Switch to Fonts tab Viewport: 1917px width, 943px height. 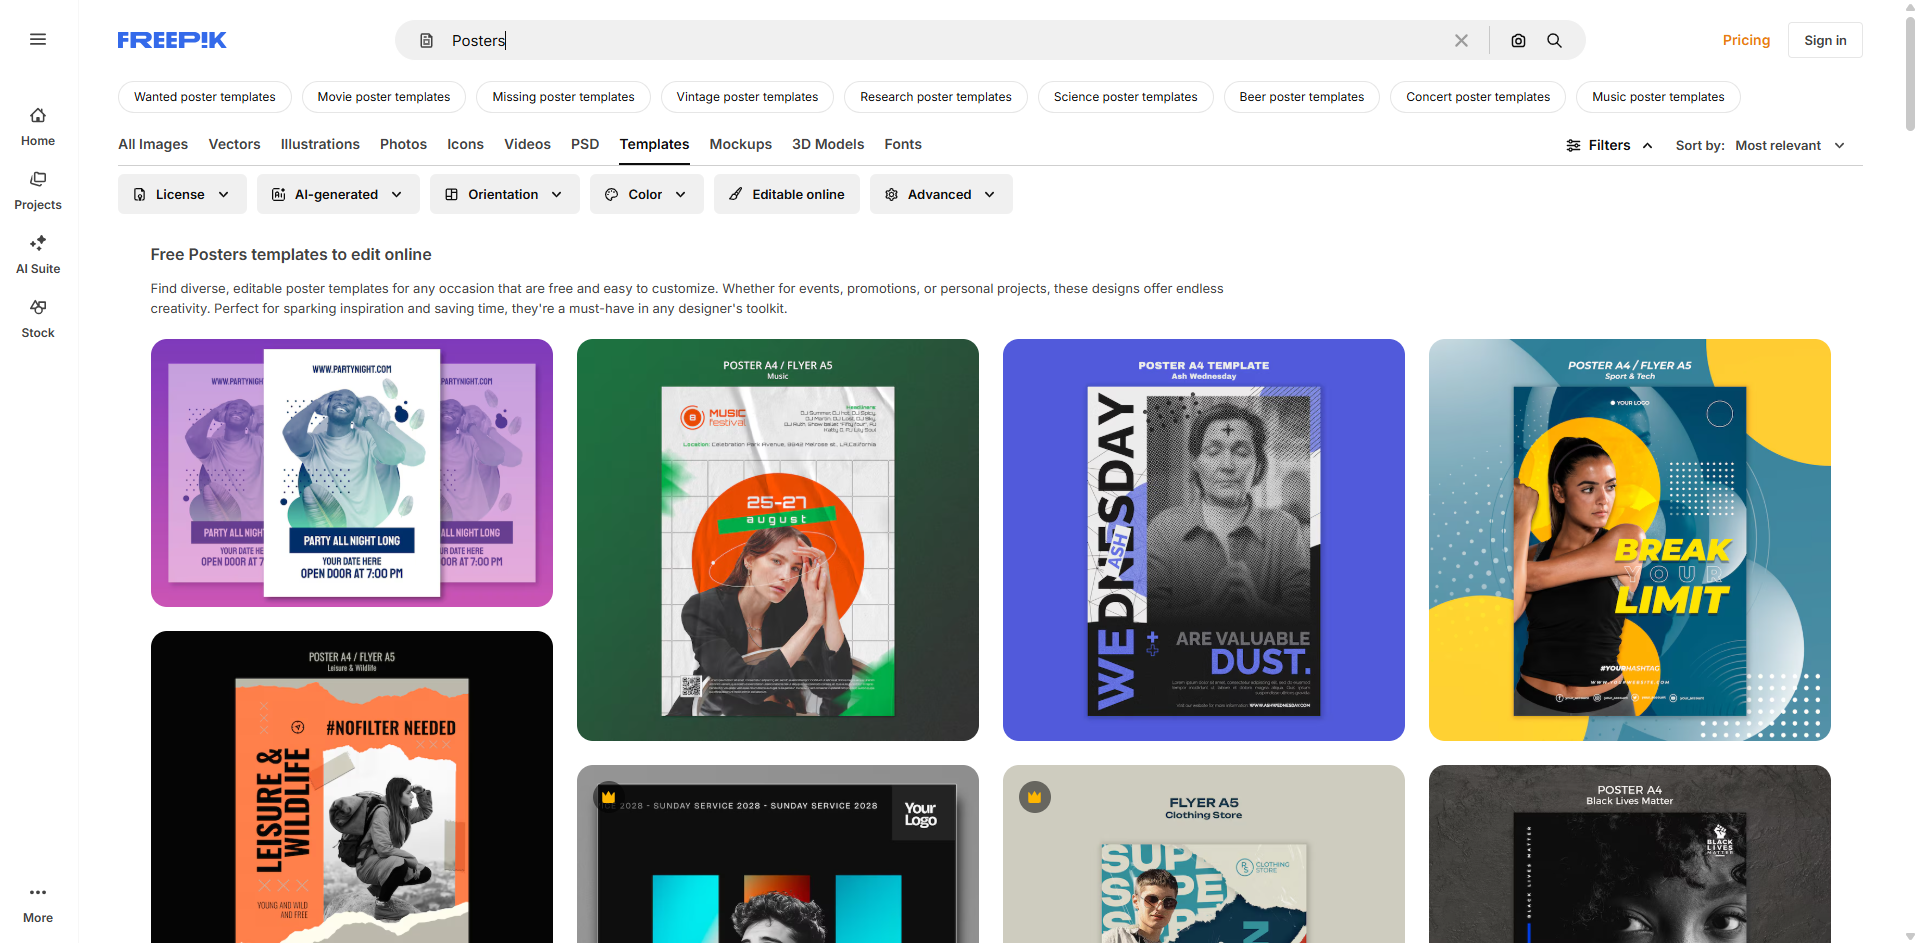point(903,144)
